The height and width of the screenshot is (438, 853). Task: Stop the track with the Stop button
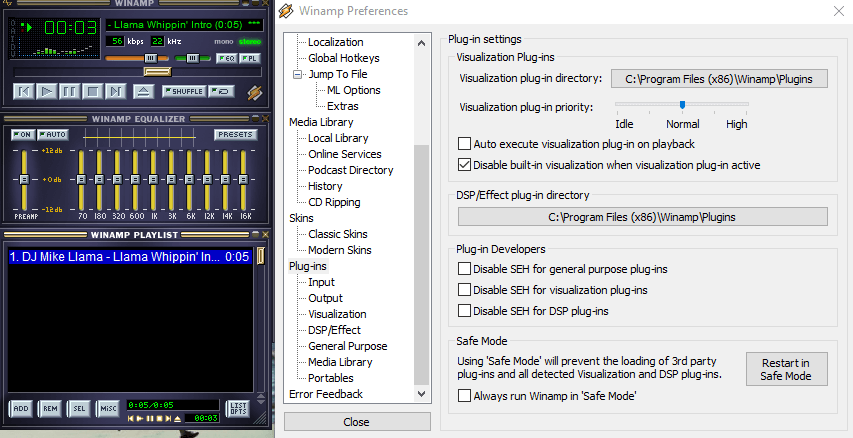pyautogui.click(x=93, y=92)
